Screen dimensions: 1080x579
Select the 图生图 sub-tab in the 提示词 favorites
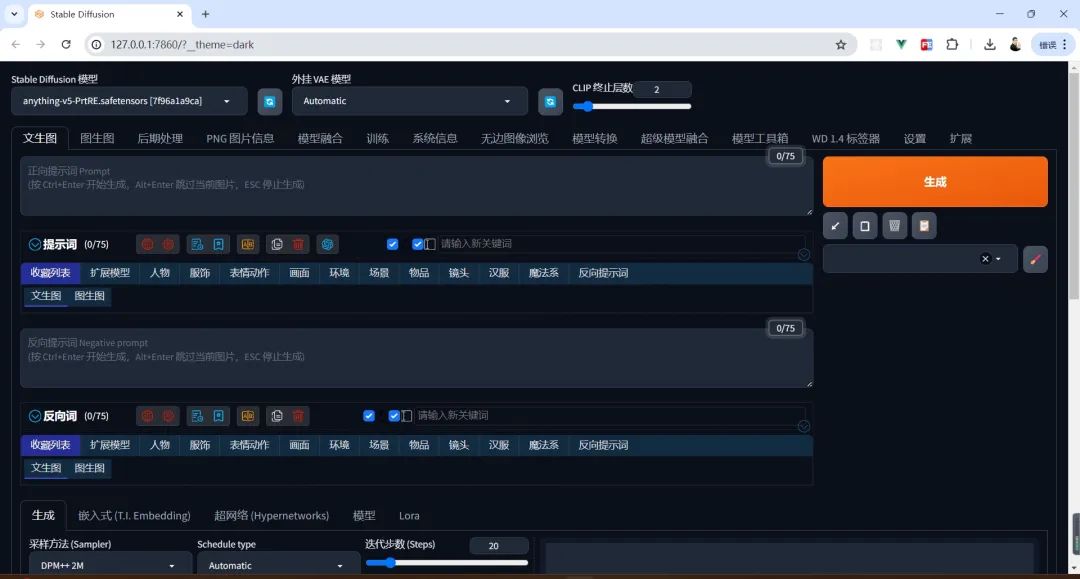[90, 296]
